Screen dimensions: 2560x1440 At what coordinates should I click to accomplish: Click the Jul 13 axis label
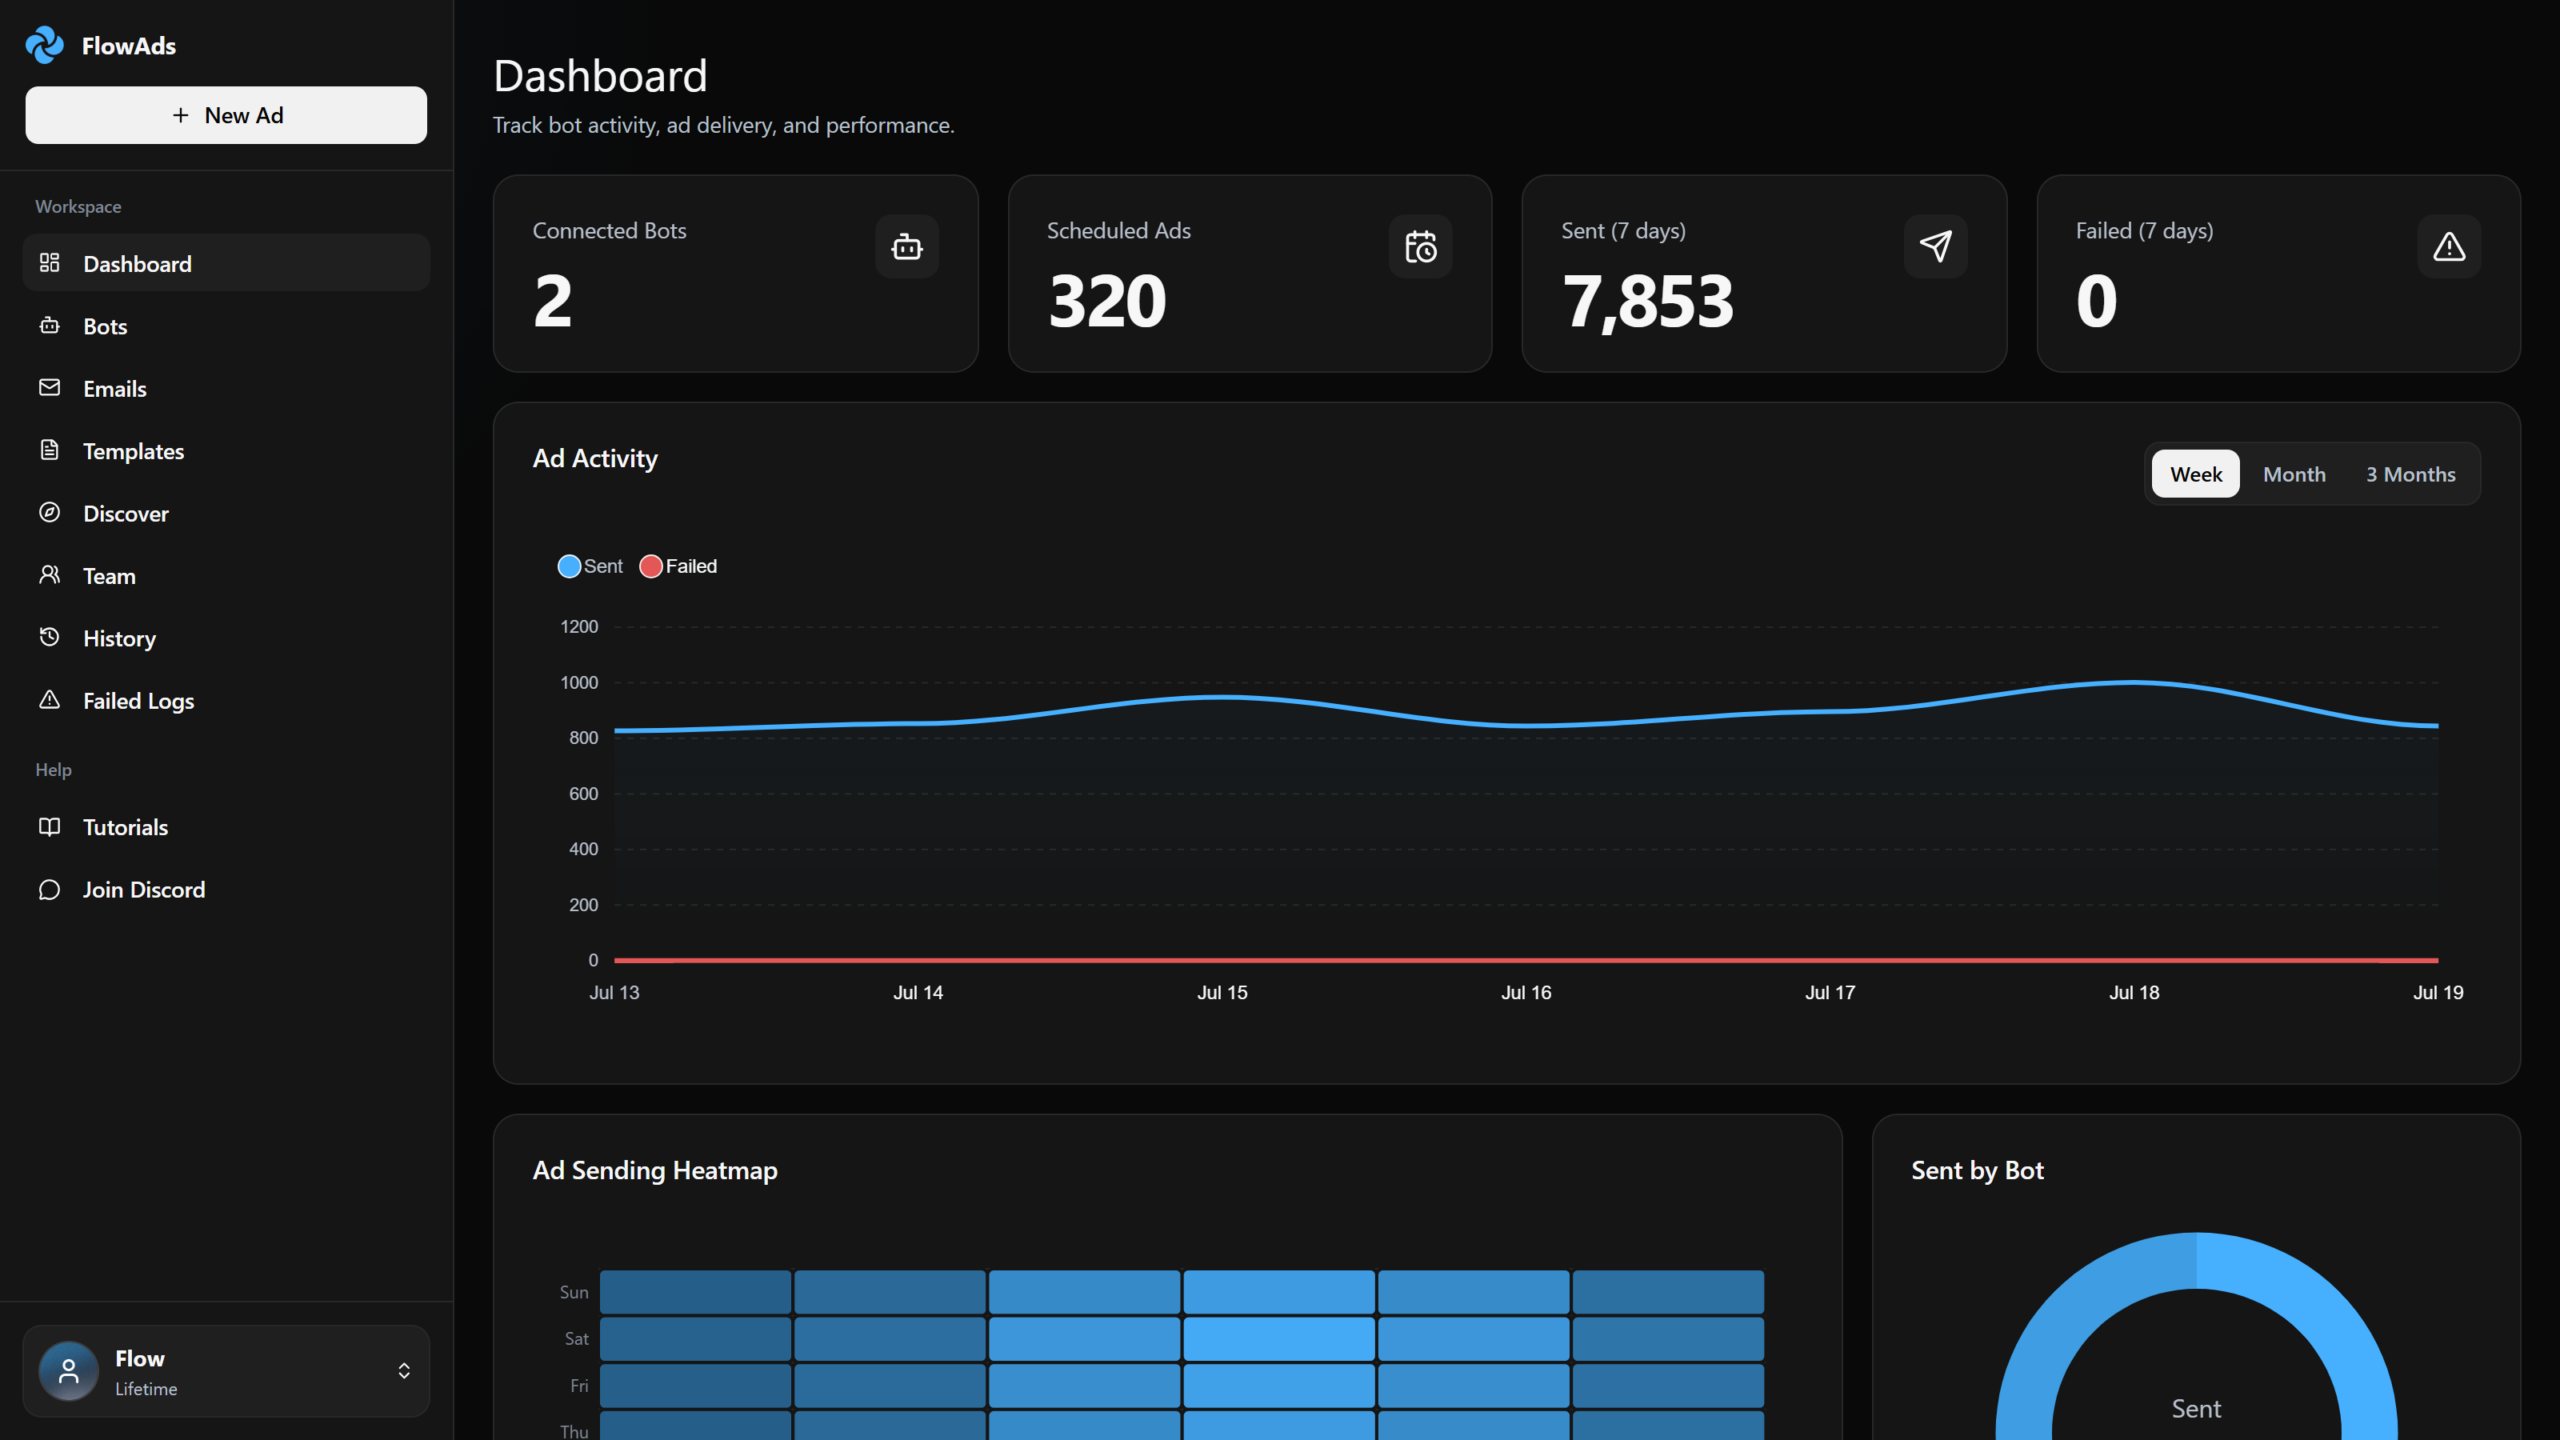coord(614,992)
